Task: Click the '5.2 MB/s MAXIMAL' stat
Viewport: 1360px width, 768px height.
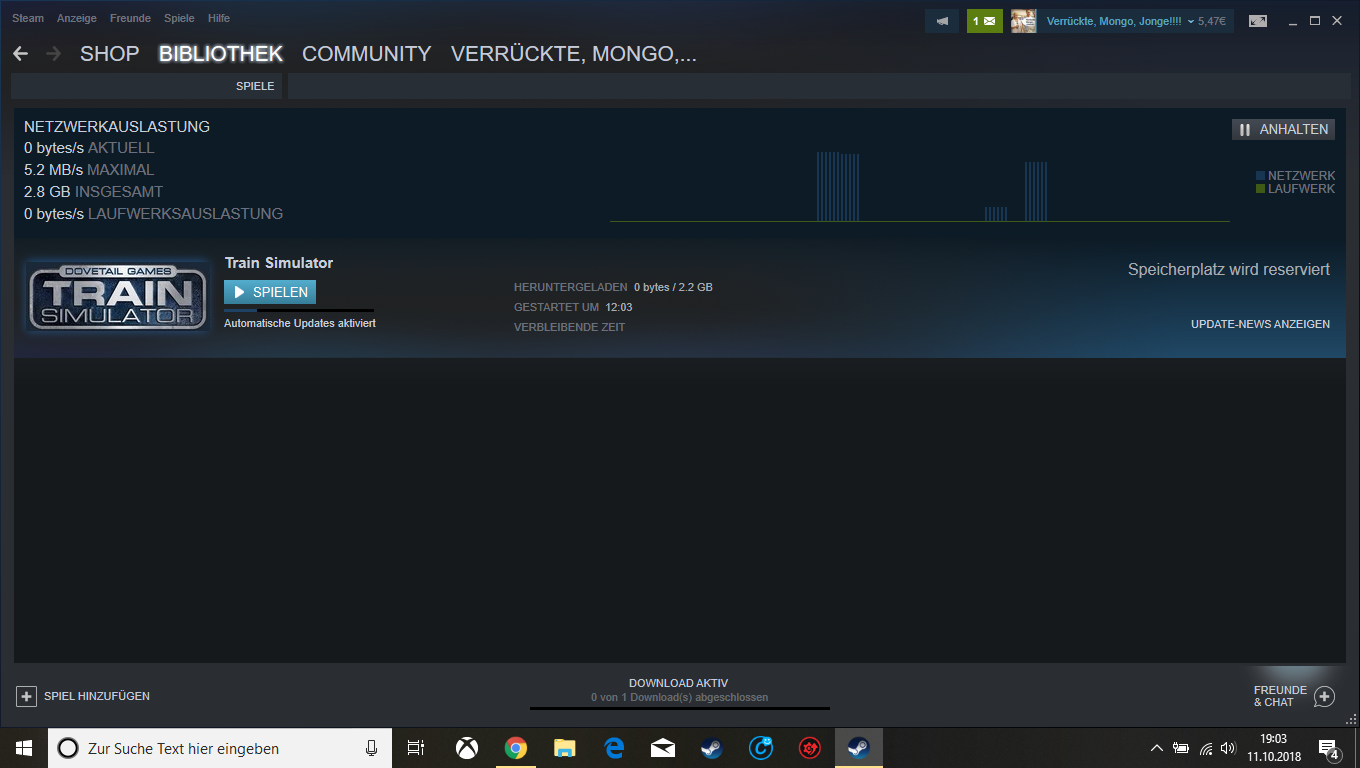Action: (89, 170)
